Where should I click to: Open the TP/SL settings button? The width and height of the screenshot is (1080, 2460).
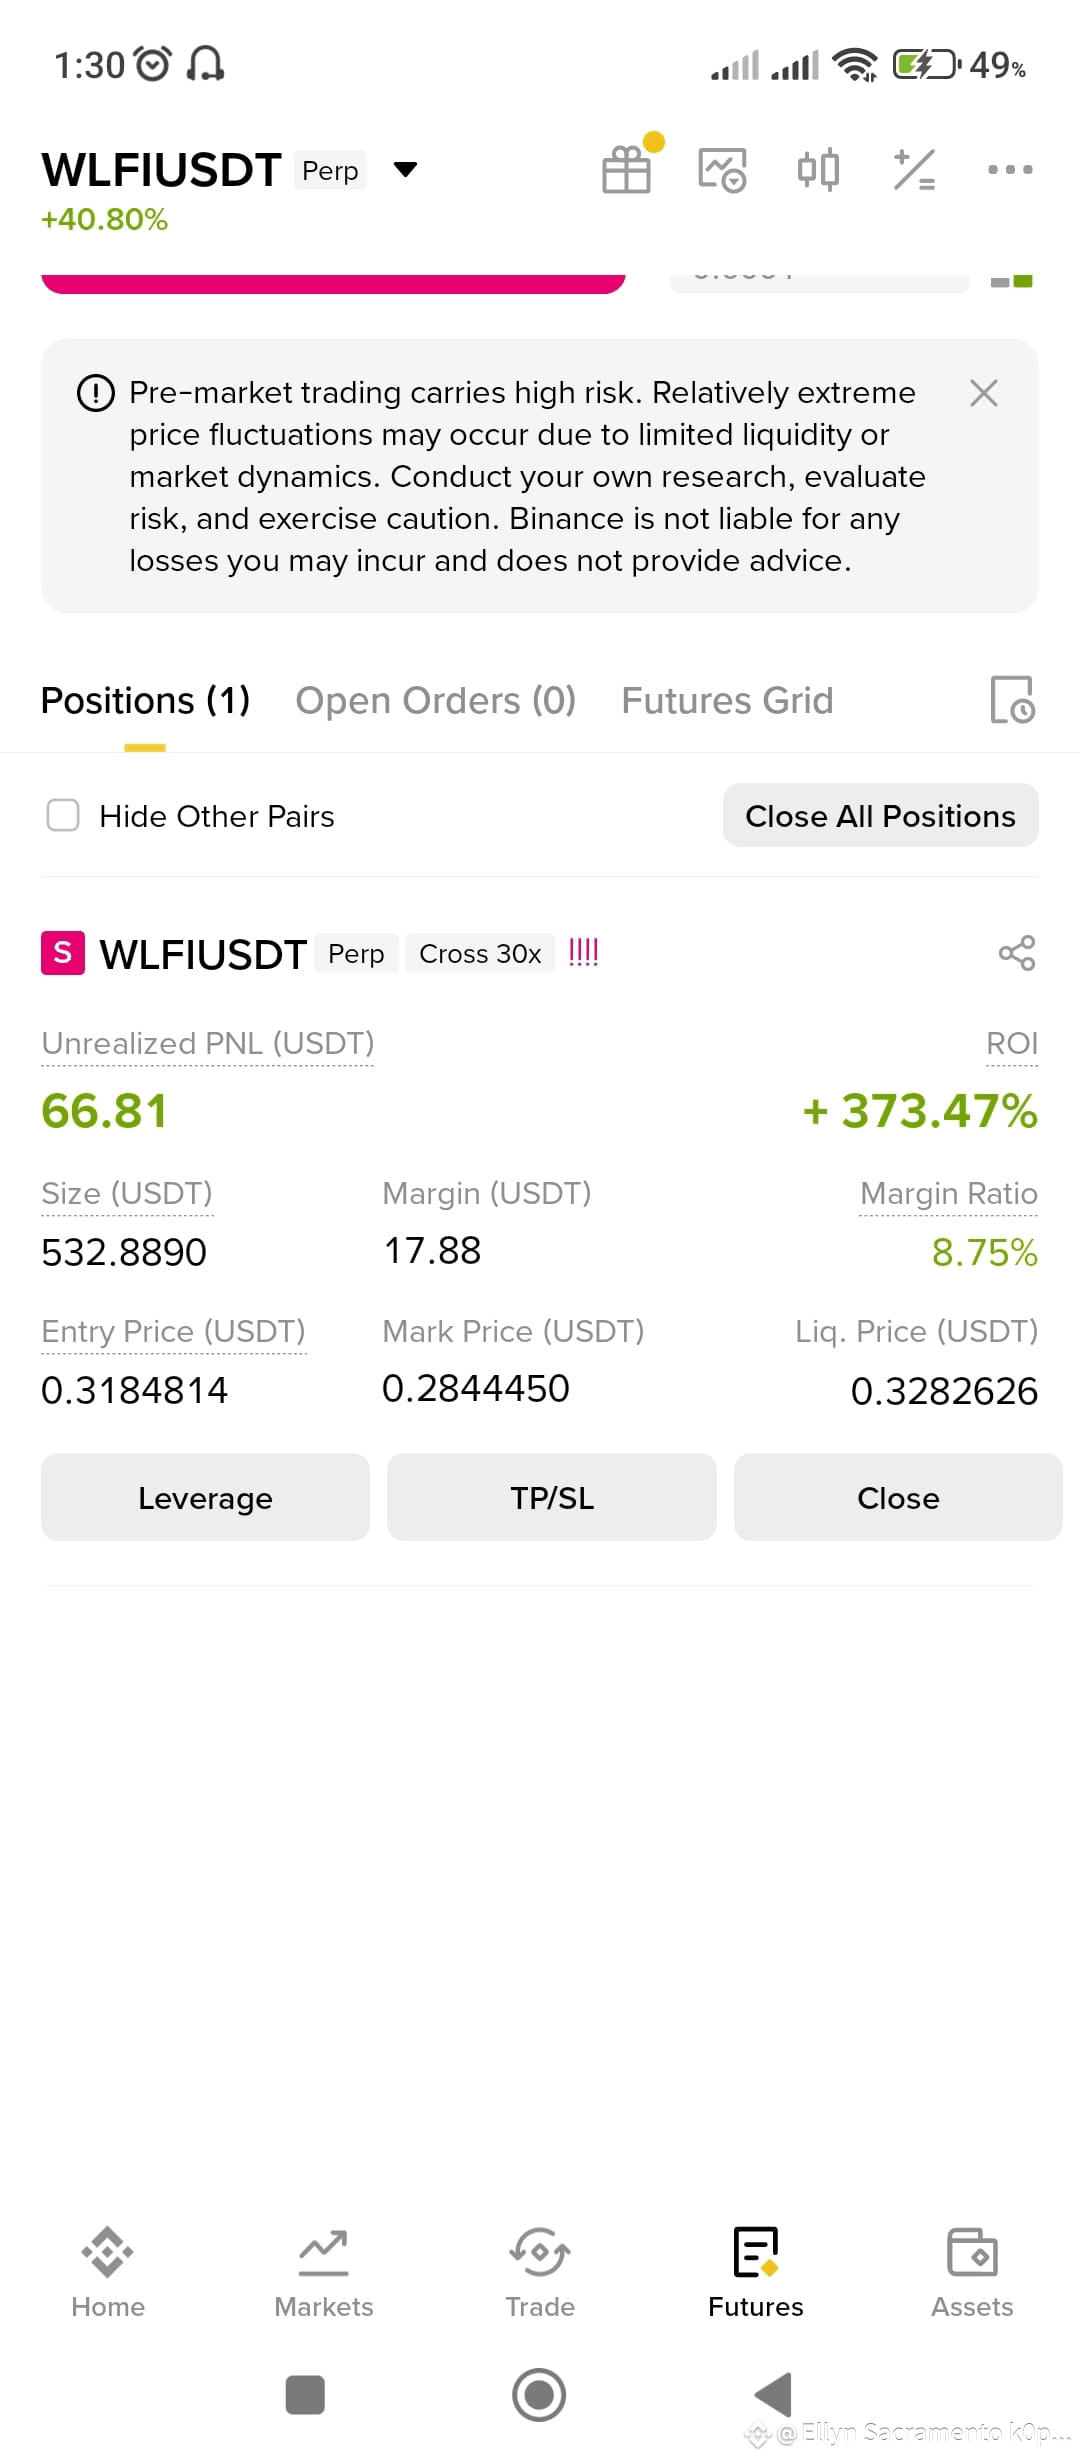pos(552,1497)
